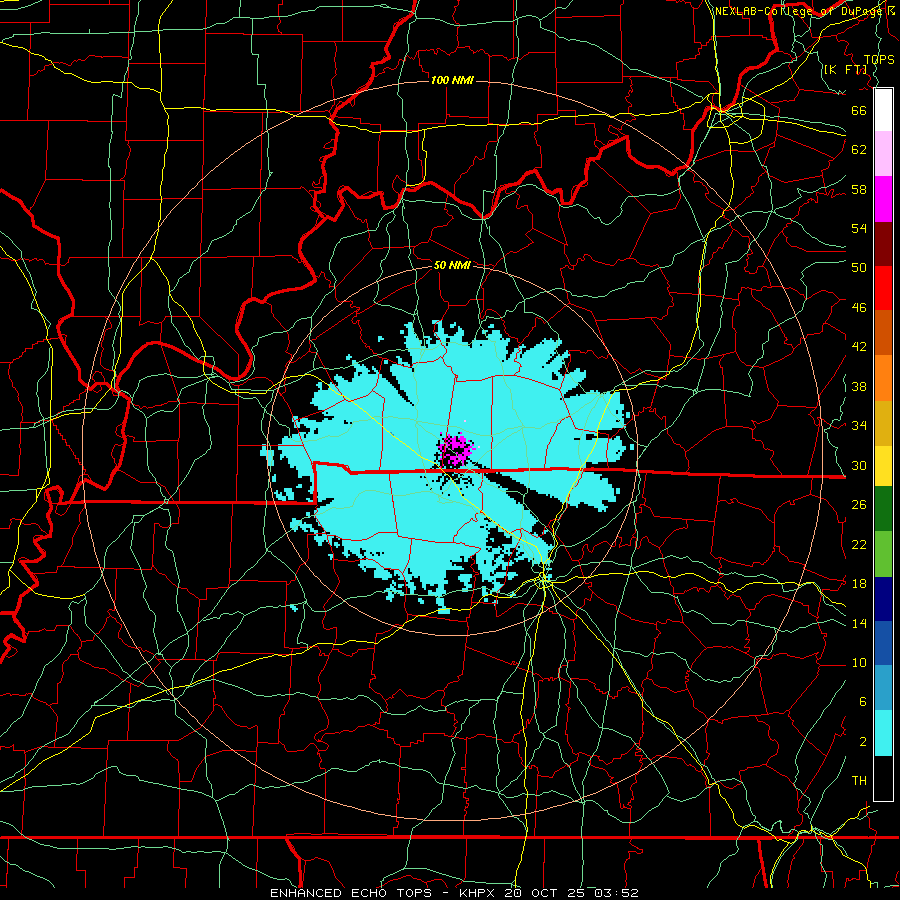
Task: Select the dark green legend swatch
Action: tap(883, 509)
